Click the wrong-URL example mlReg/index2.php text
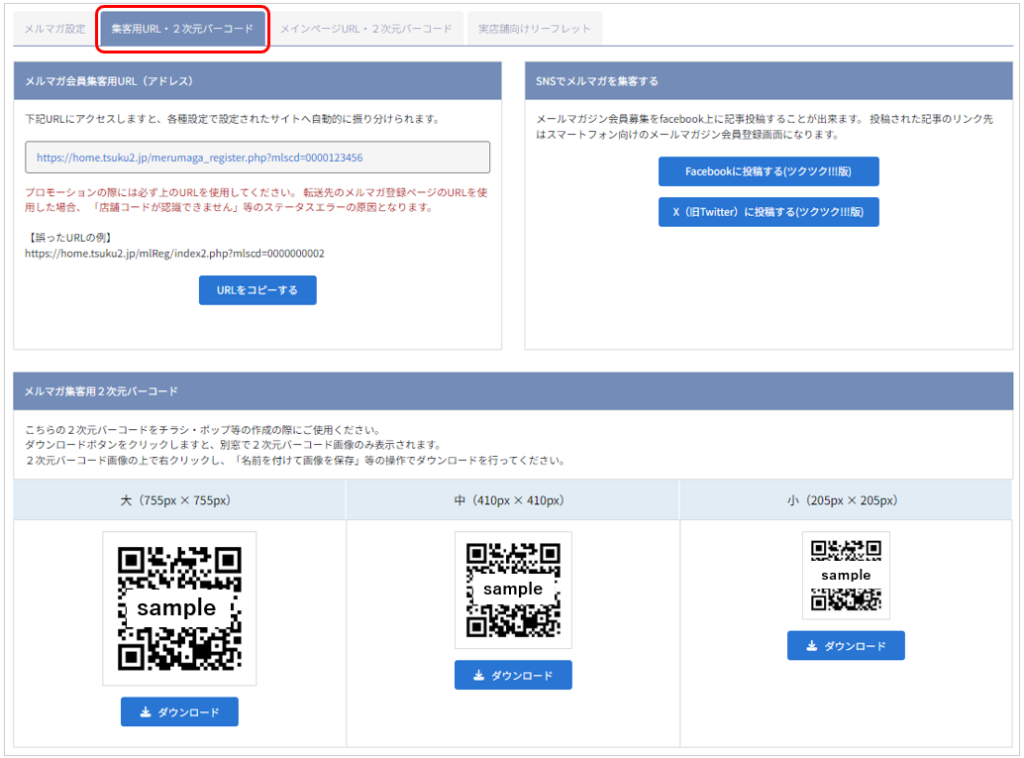 pyautogui.click(x=174, y=253)
